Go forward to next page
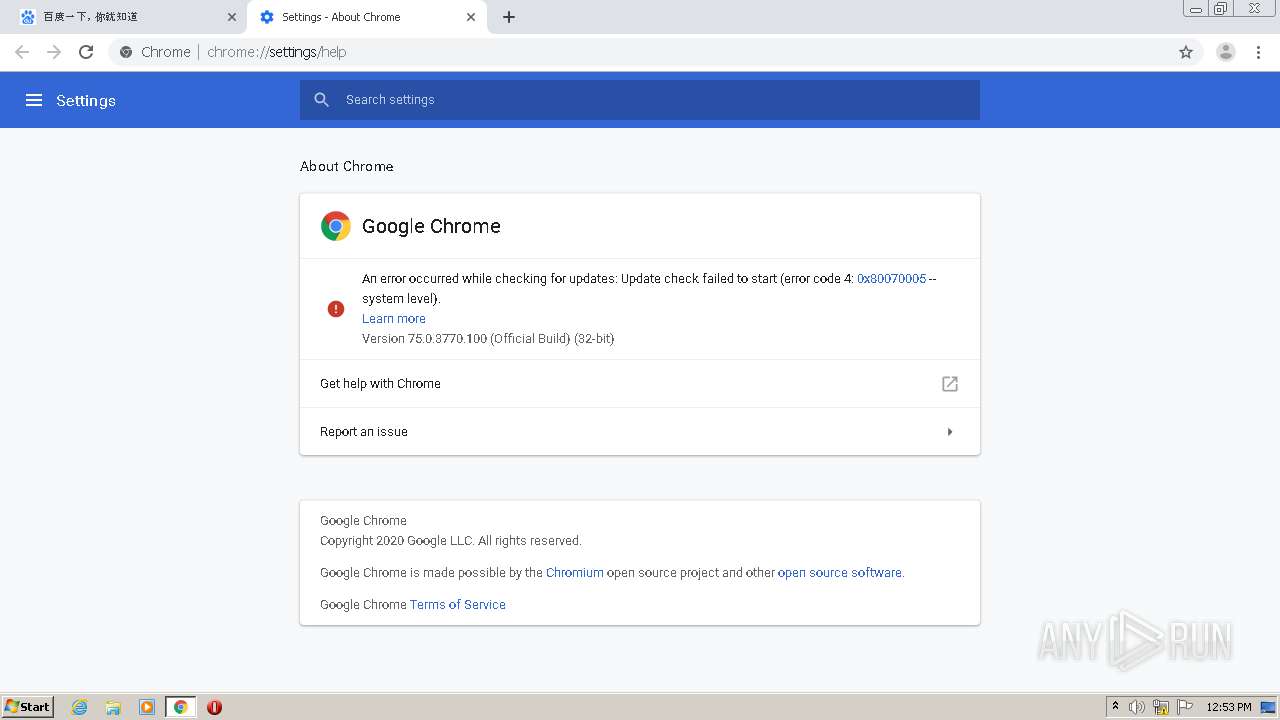 54,52
